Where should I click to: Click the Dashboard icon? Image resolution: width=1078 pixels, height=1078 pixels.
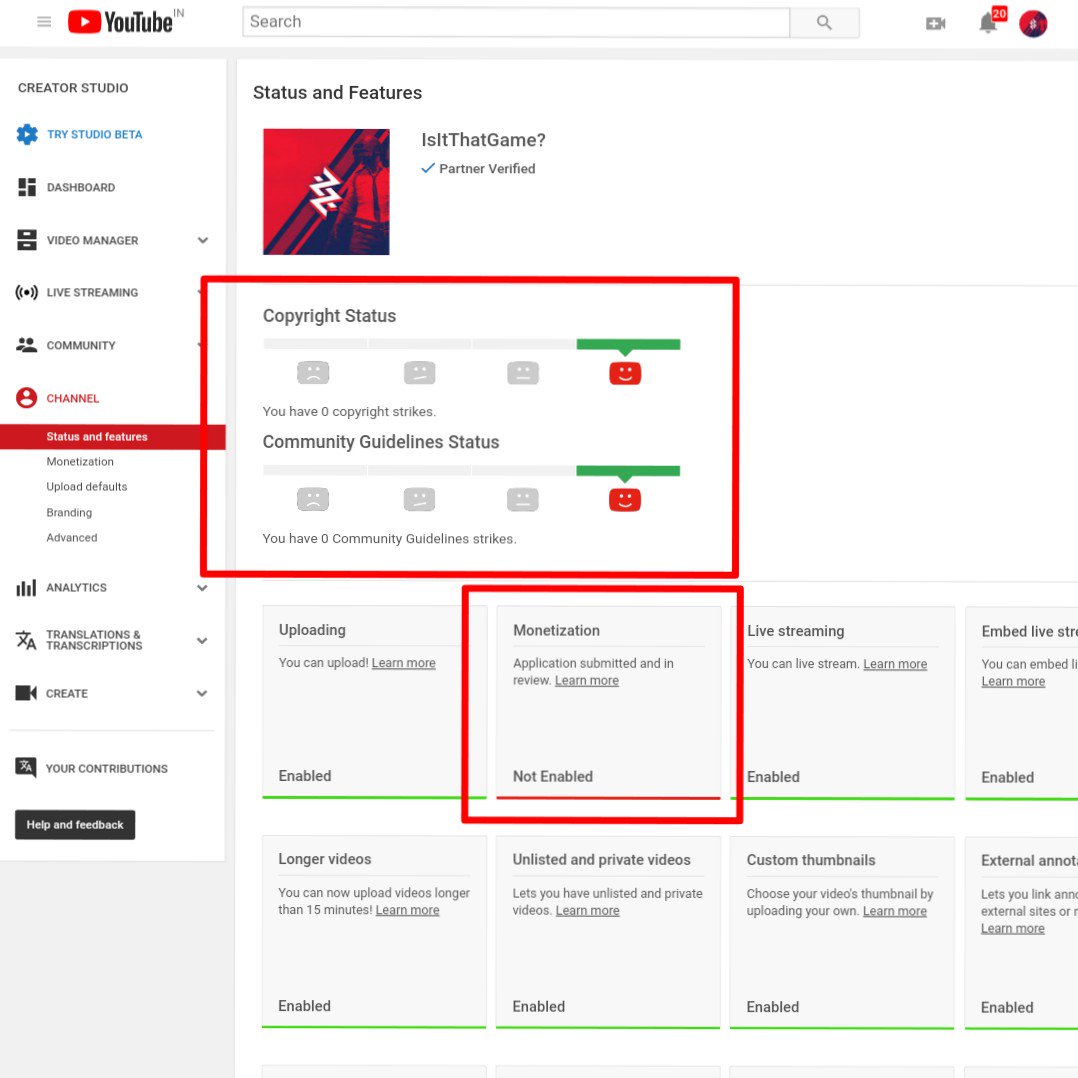pyautogui.click(x=27, y=187)
